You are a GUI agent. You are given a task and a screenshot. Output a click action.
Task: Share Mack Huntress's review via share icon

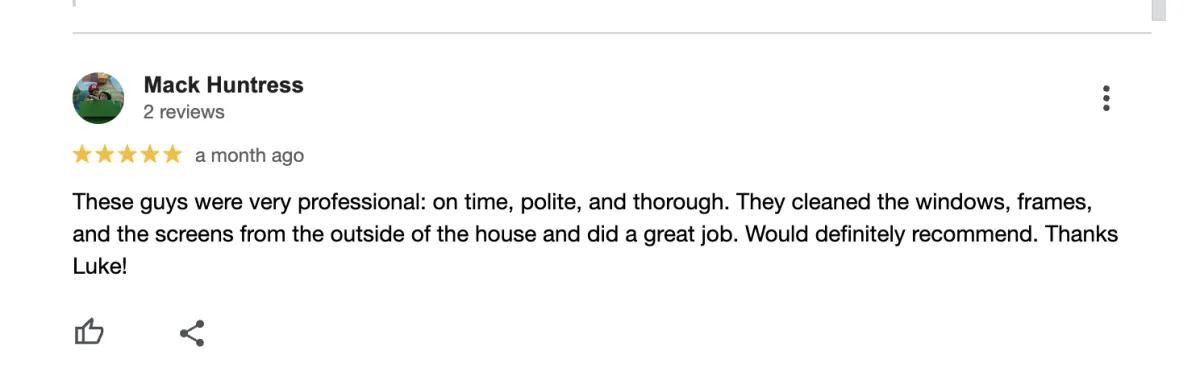[192, 333]
